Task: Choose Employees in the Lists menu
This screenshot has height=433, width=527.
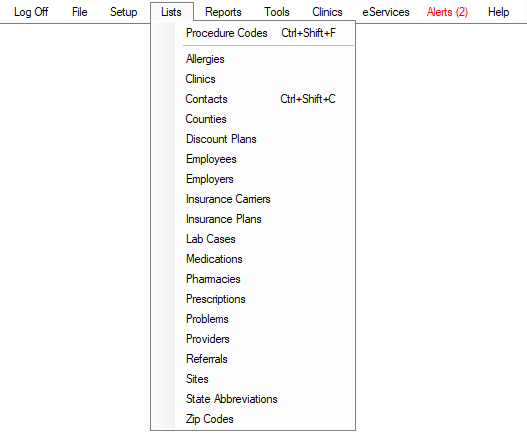Action: click(x=253, y=159)
